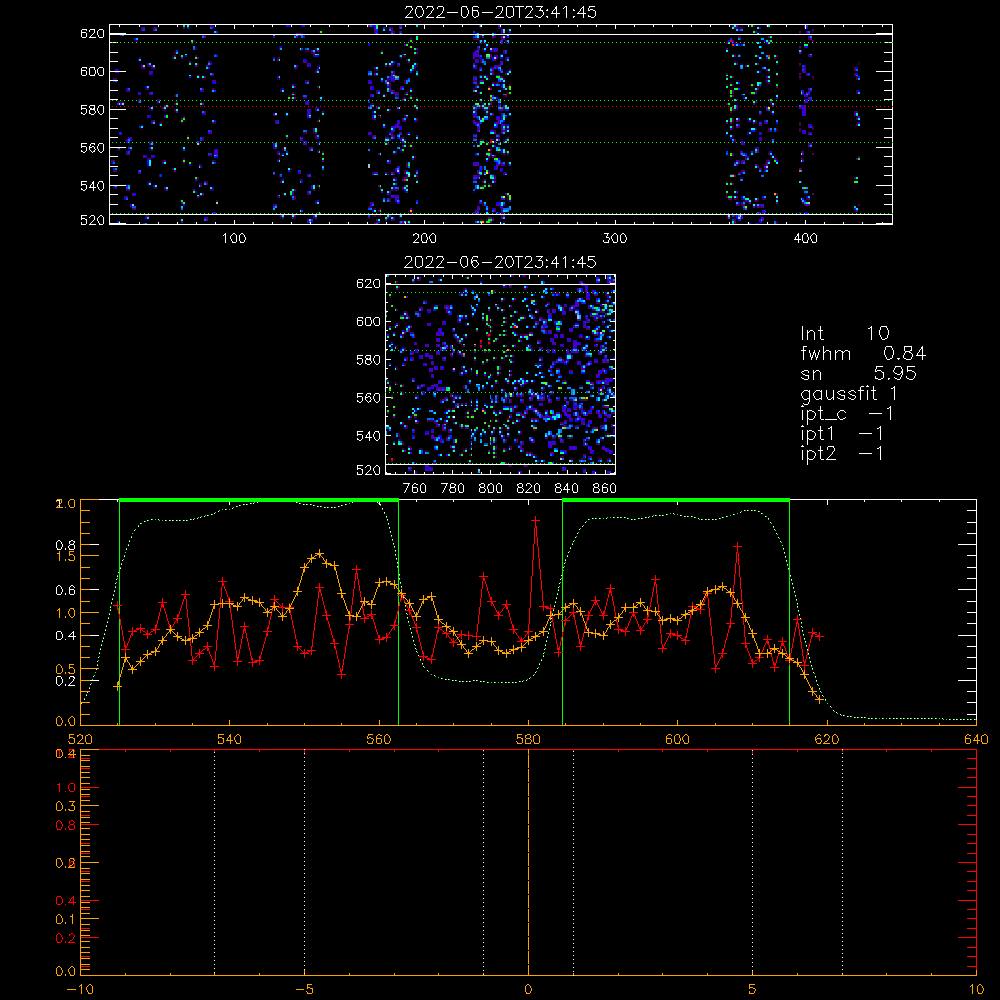Select x-axis label 820 on small square image

click(529, 489)
